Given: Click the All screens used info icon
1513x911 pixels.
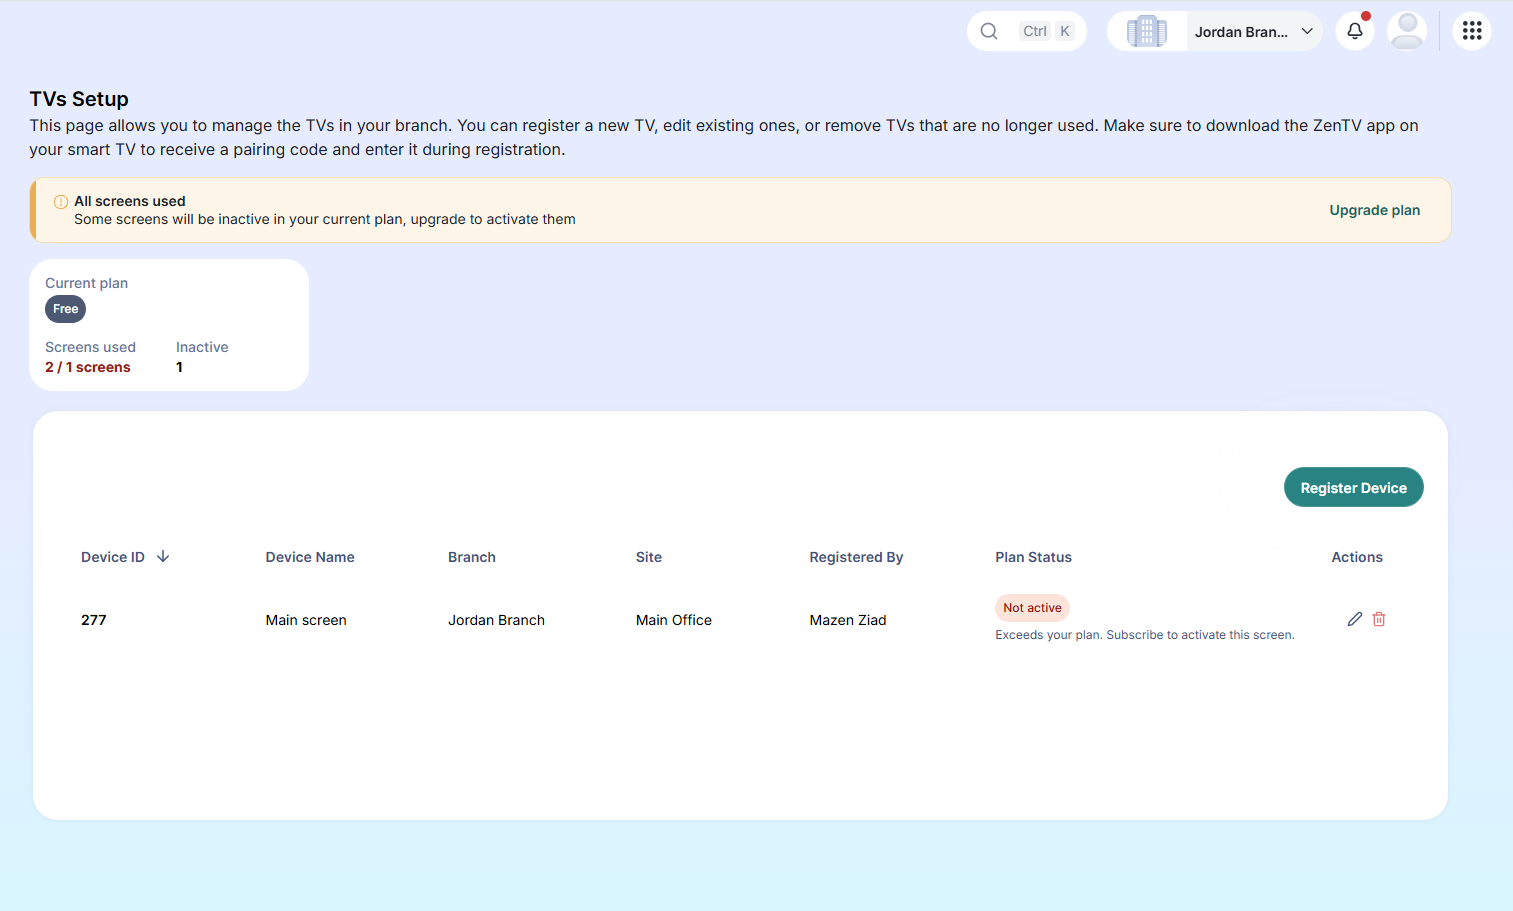Looking at the screenshot, I should 61,202.
